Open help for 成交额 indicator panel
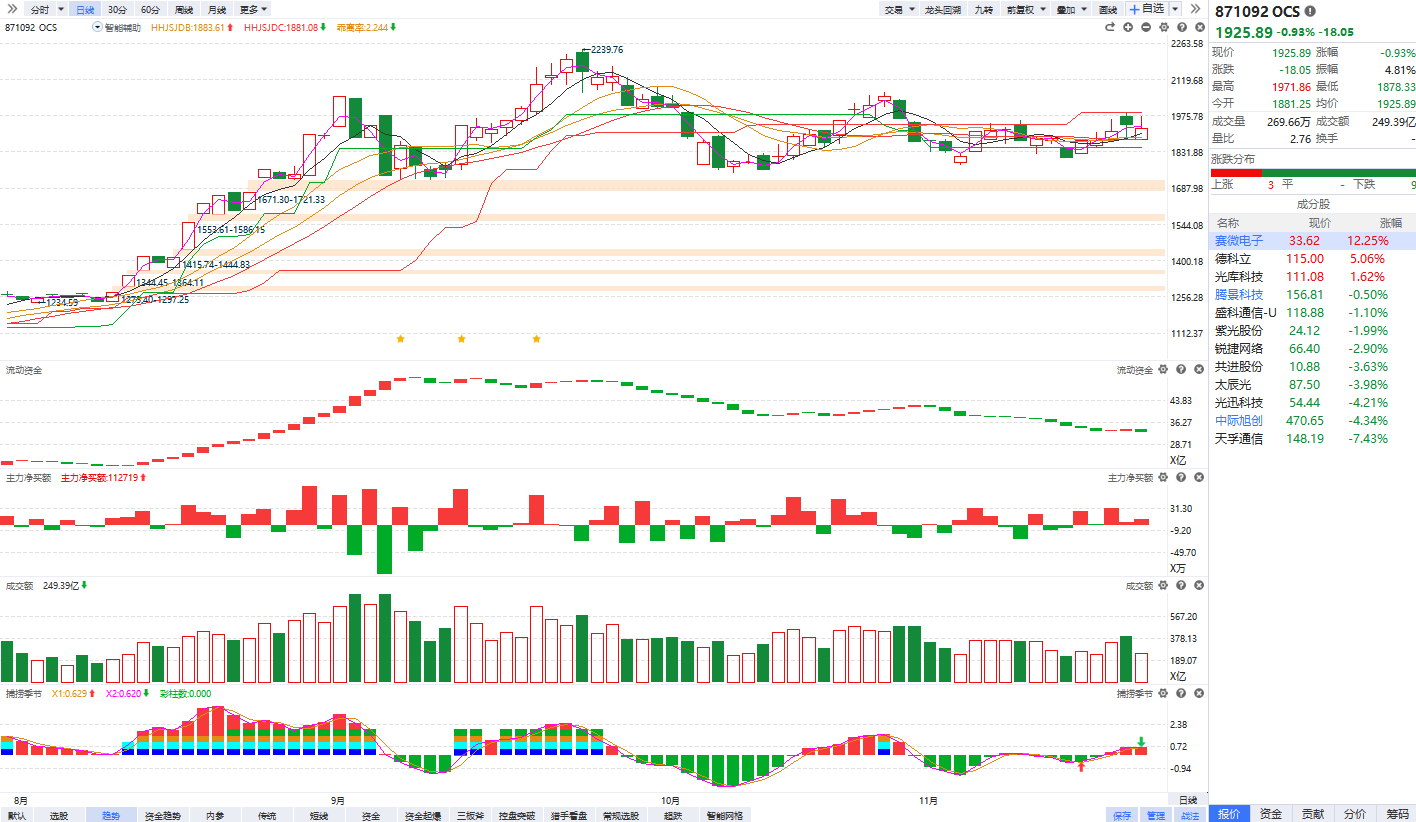 (x=1182, y=586)
